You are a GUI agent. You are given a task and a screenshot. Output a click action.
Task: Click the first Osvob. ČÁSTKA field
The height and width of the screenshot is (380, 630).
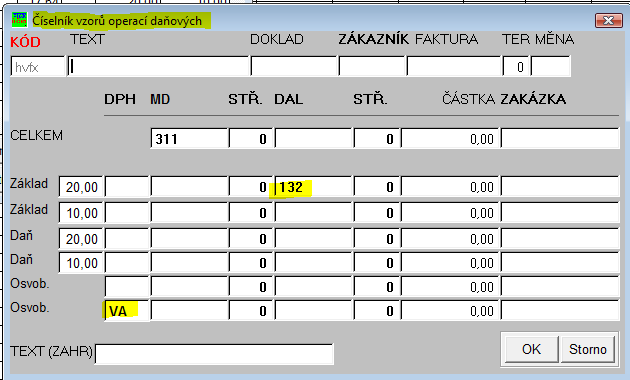[x=450, y=286]
